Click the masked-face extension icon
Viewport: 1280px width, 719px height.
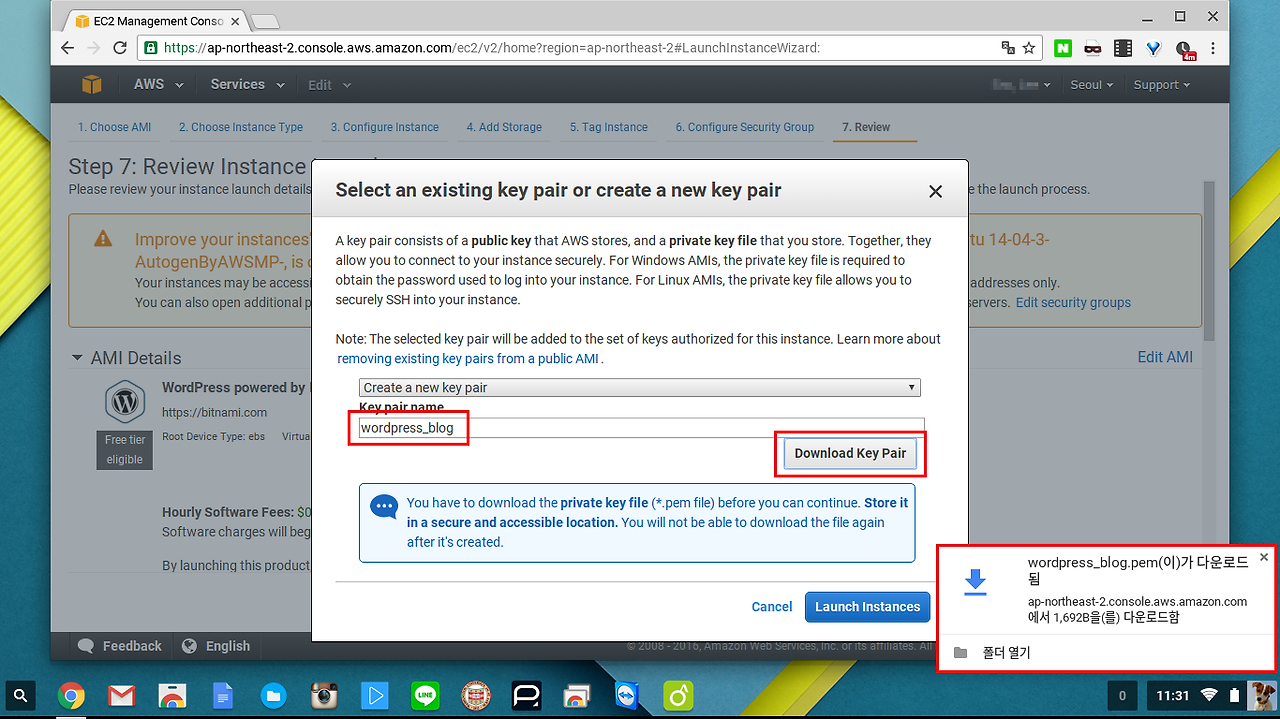[1093, 47]
